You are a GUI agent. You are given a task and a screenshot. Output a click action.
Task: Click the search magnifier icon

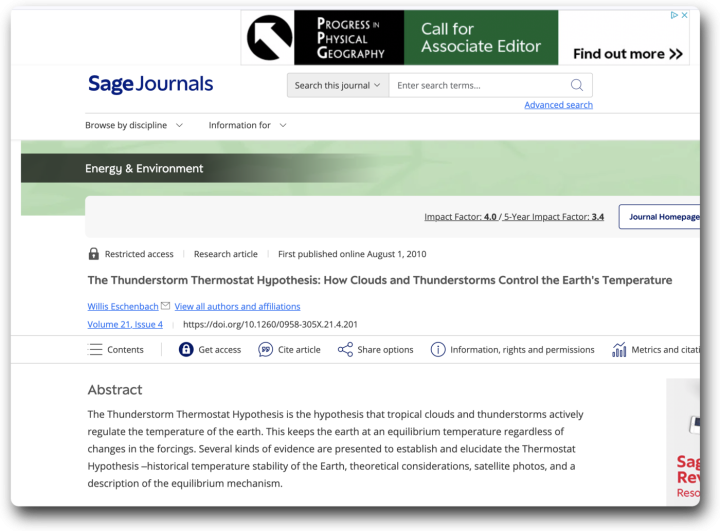coord(577,85)
